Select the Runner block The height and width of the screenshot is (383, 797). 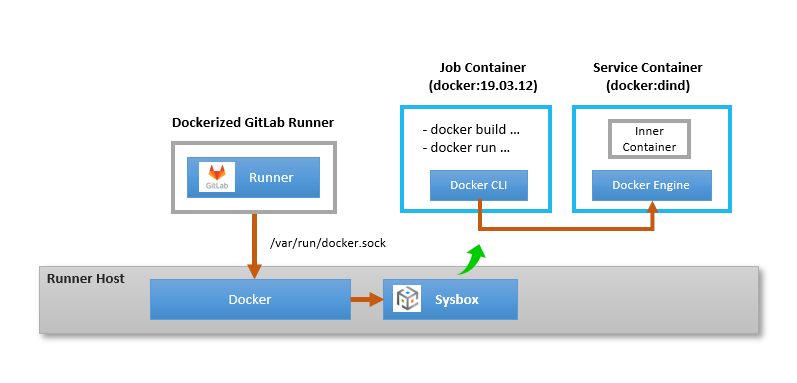(253, 177)
